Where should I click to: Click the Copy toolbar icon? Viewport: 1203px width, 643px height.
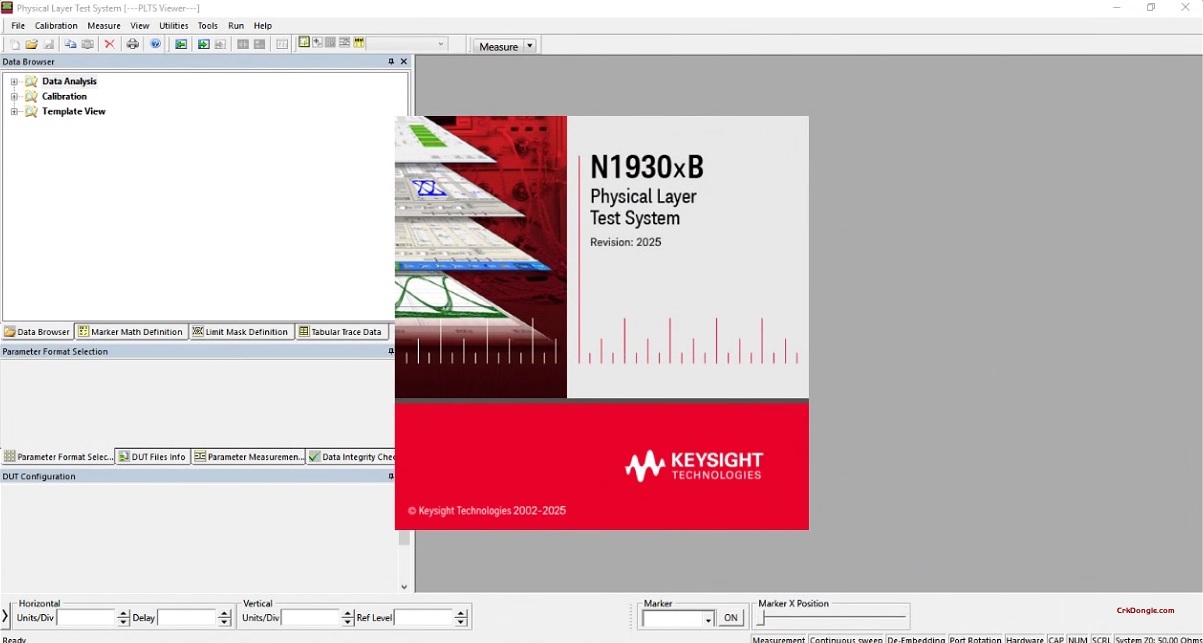pos(70,44)
